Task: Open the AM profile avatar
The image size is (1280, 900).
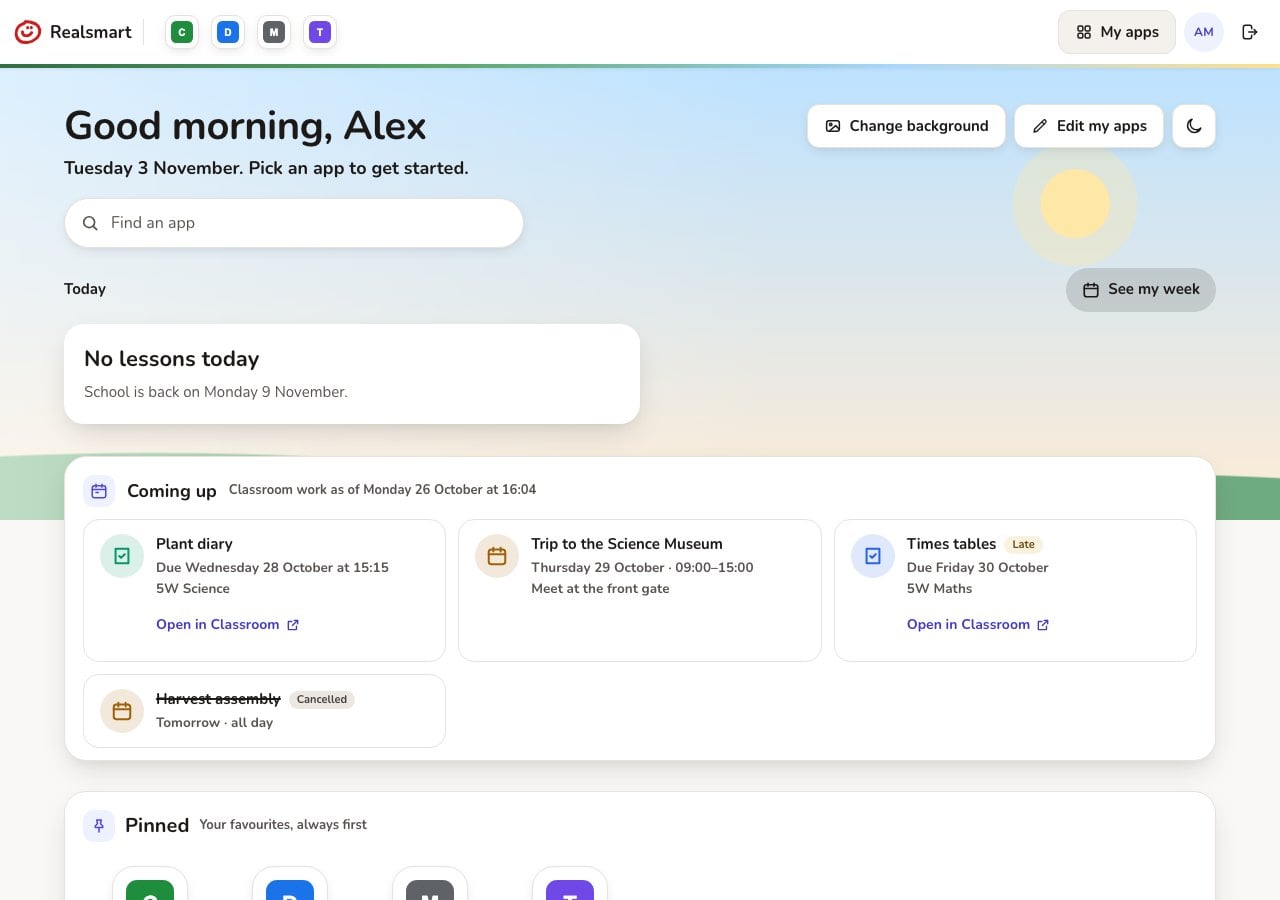Action: [x=1204, y=32]
